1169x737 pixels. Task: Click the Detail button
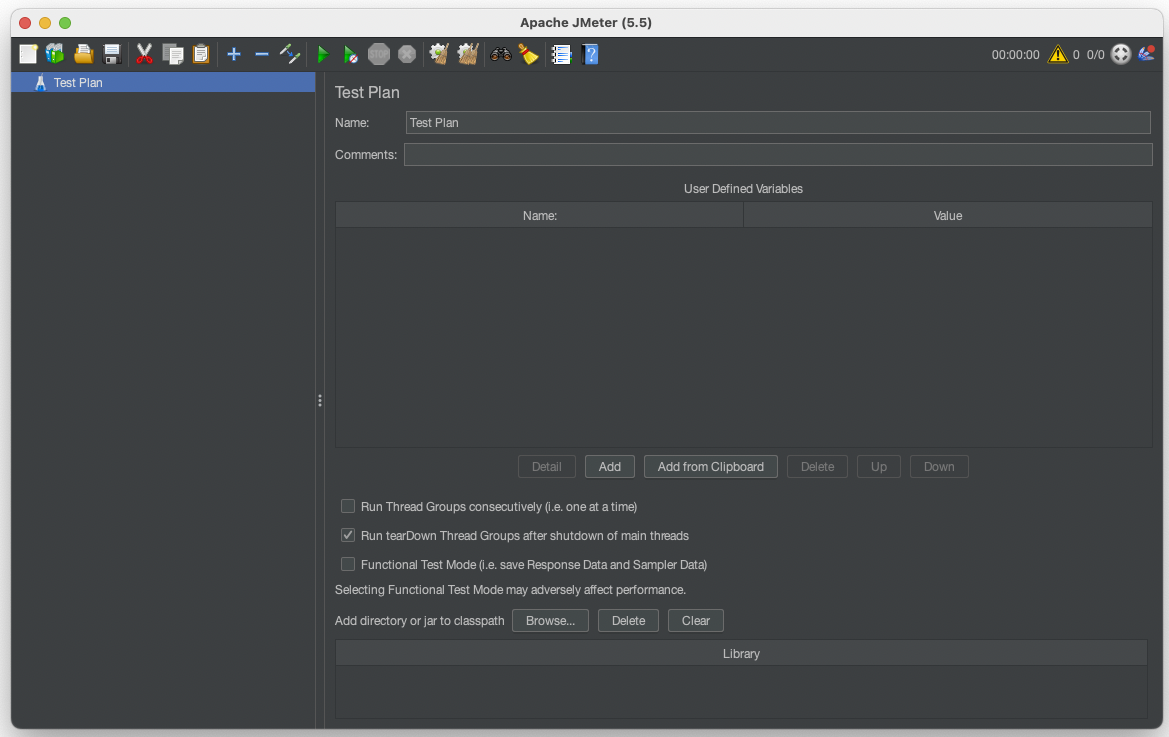pos(546,467)
